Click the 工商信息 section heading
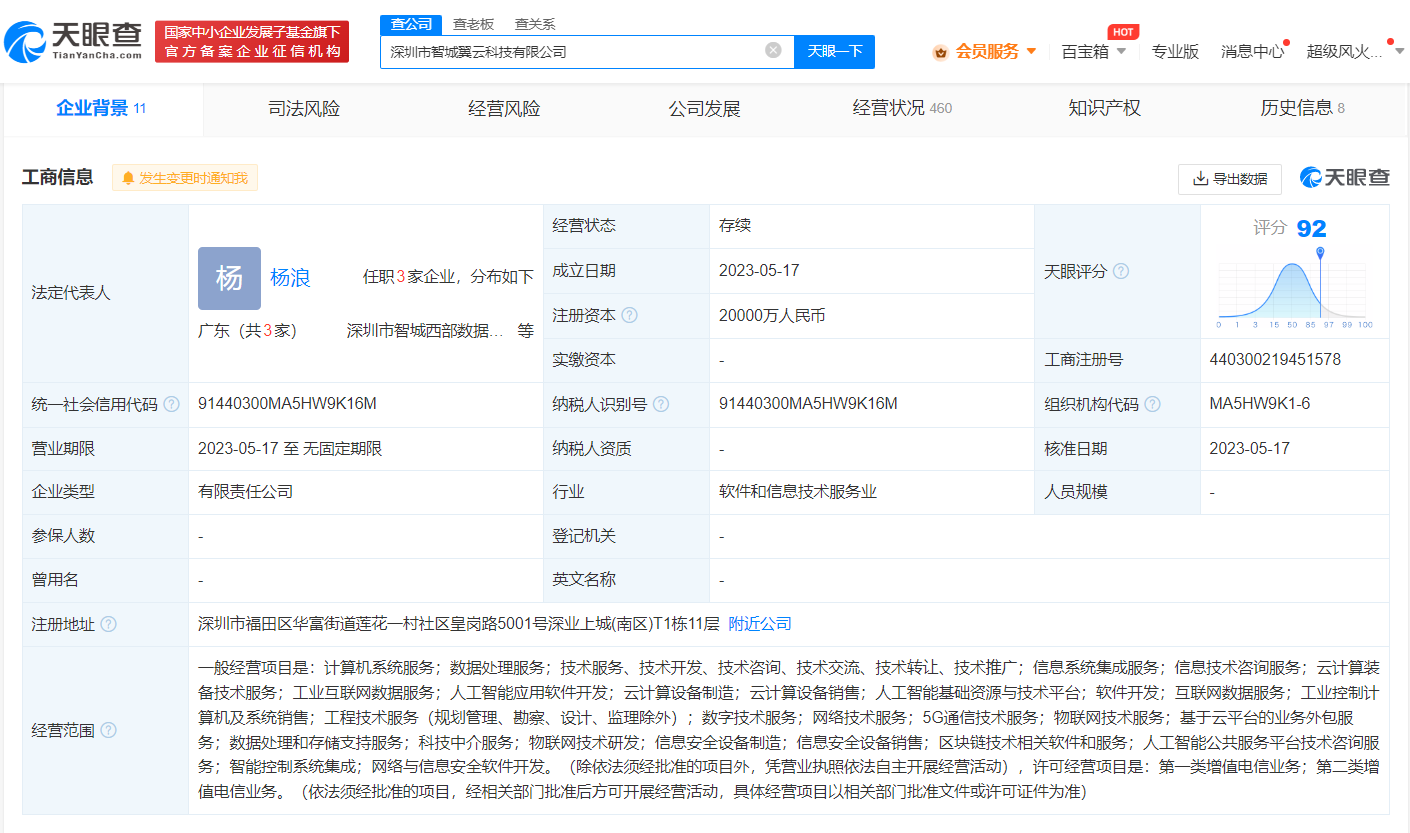 tap(58, 177)
